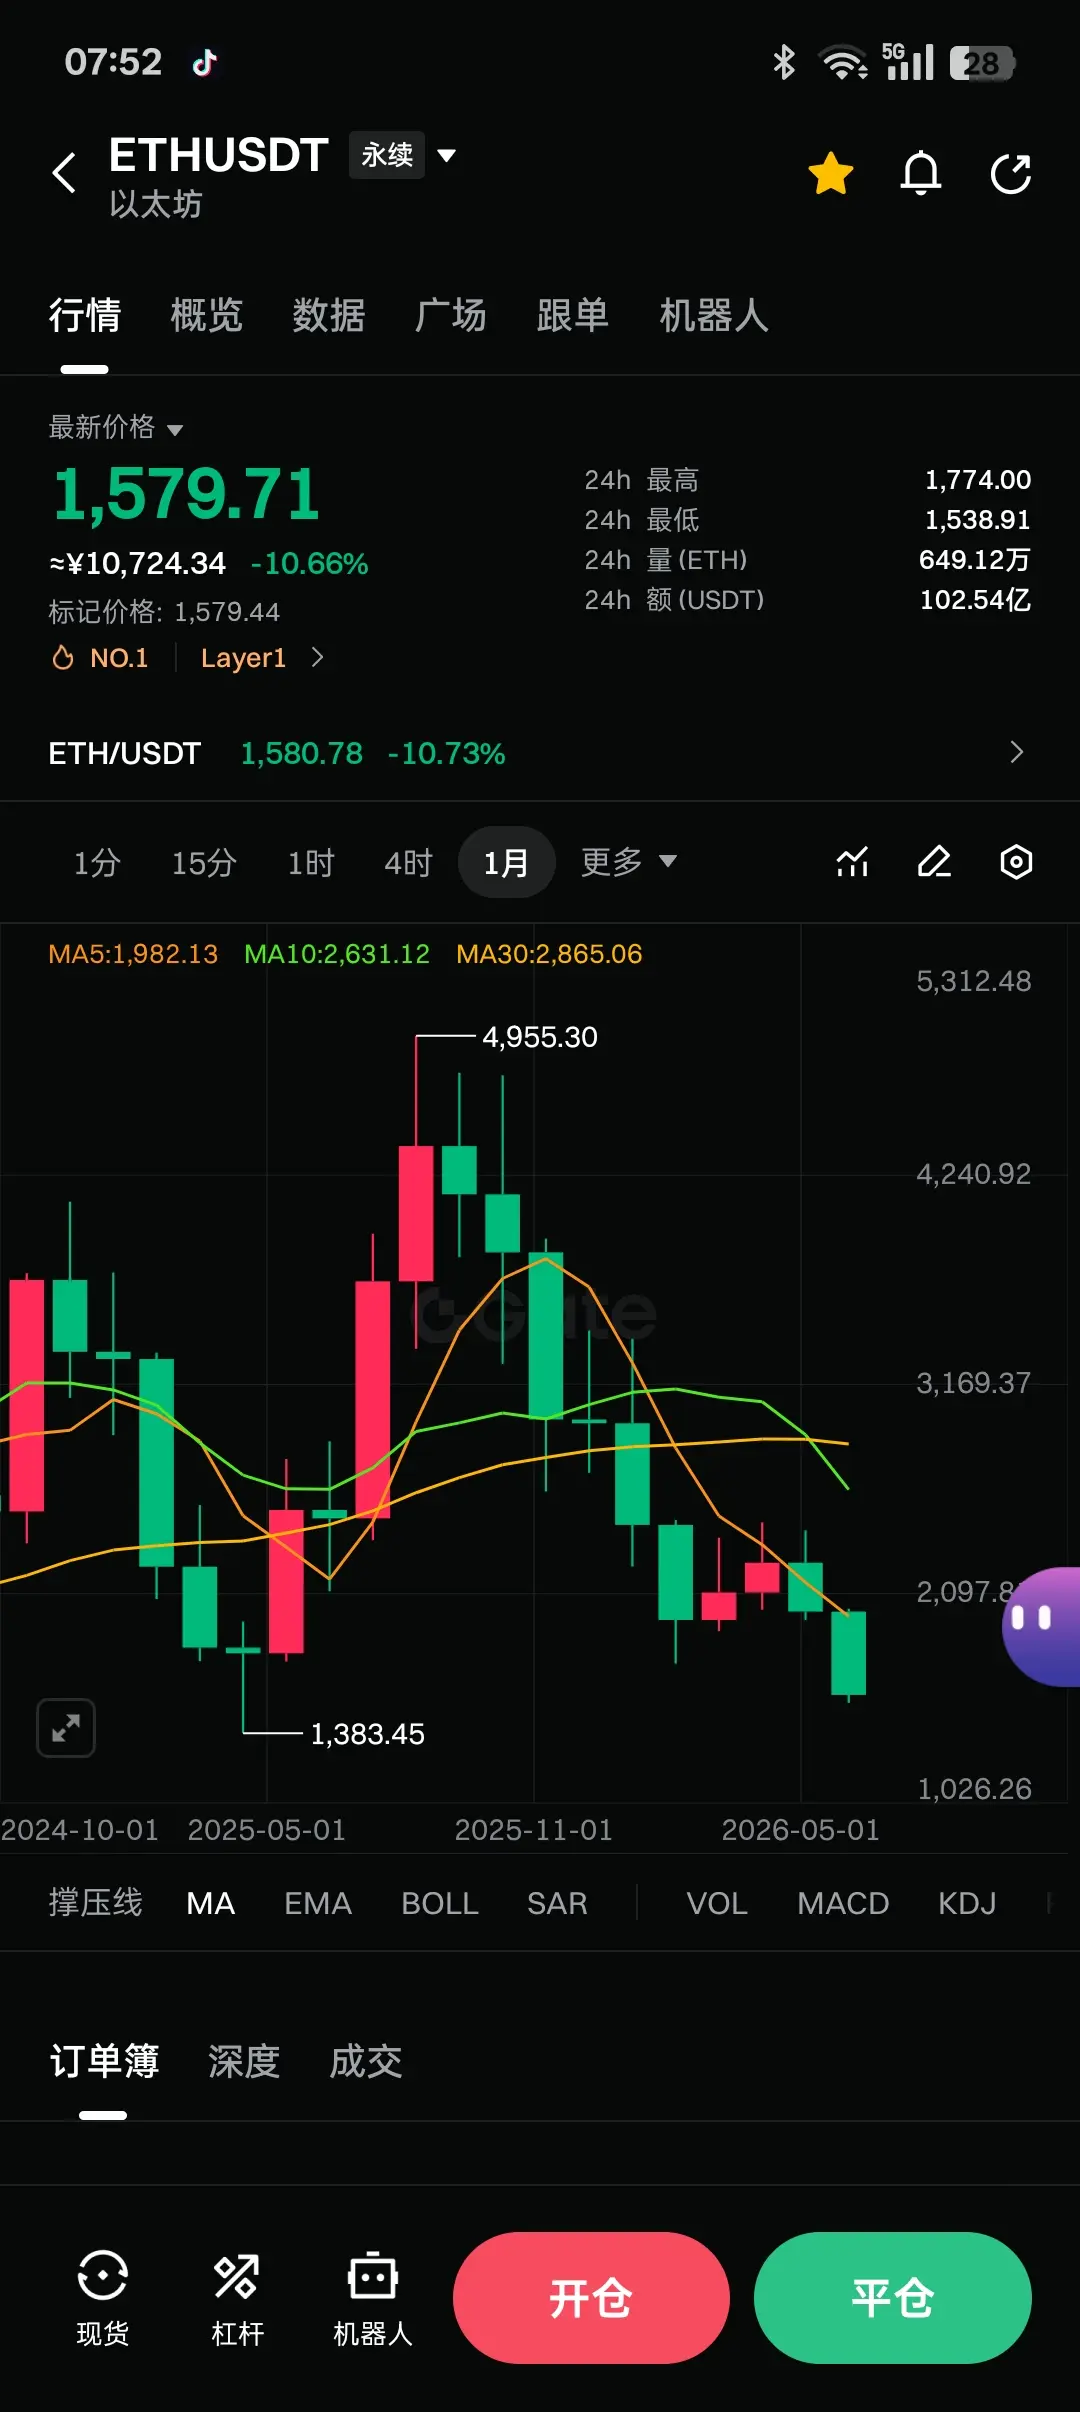Image resolution: width=1080 pixels, height=2412 pixels.
Task: Show the KDJ sub-indicator
Action: (967, 1903)
